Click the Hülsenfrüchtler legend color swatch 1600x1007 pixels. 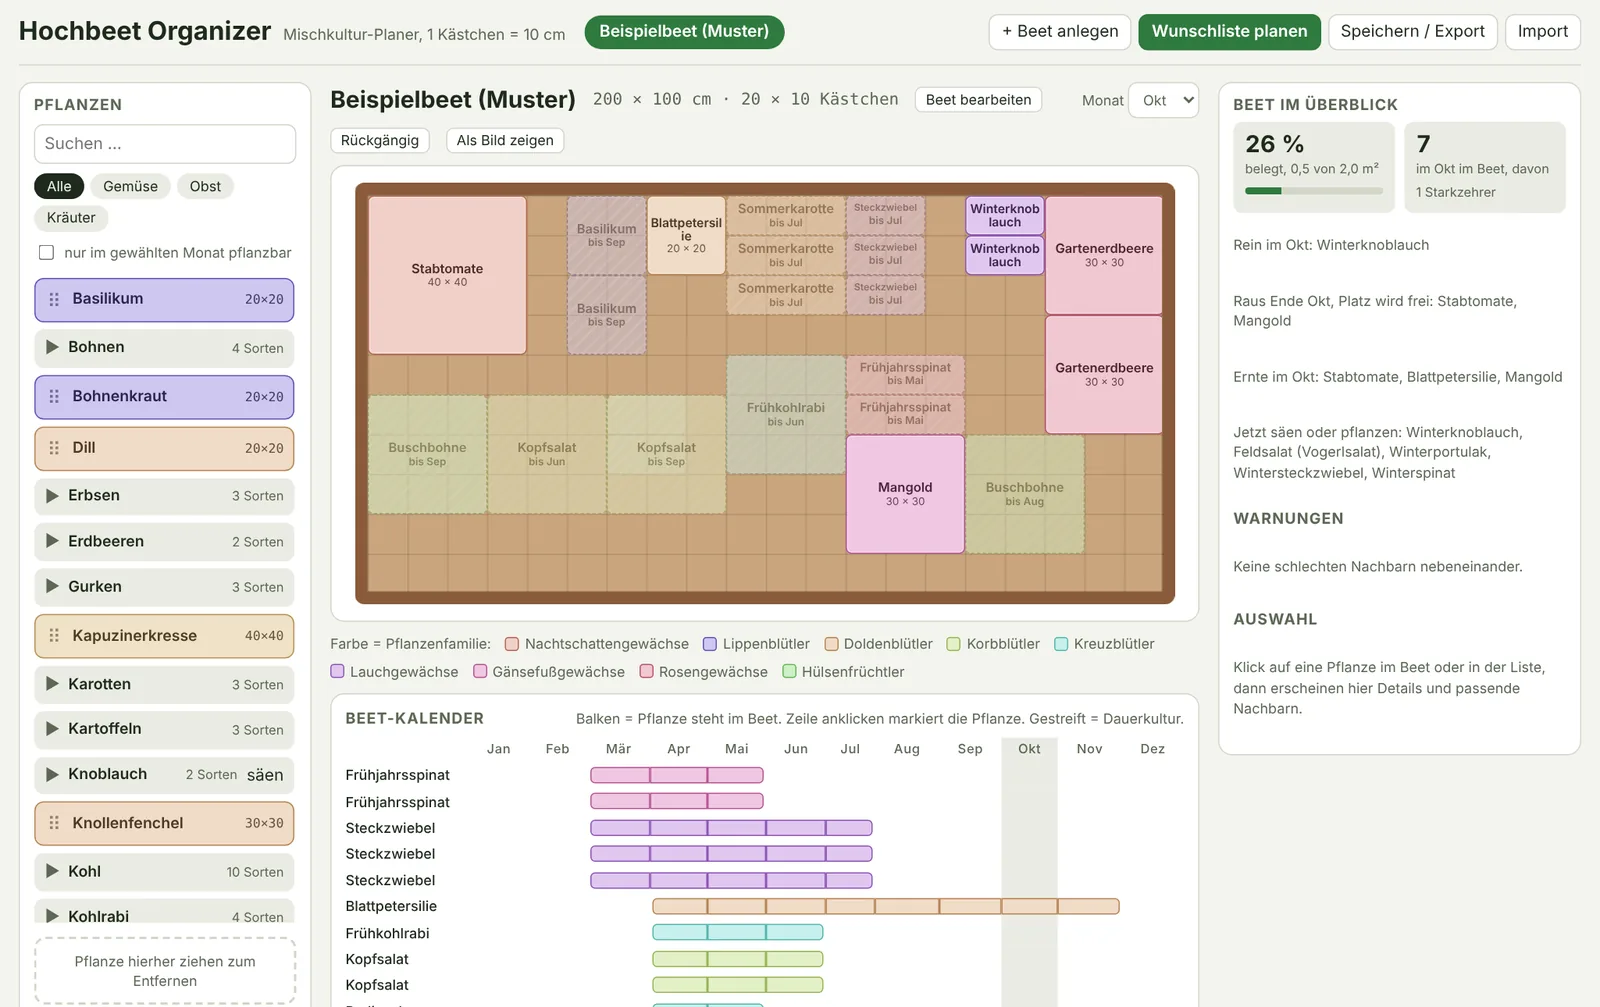(x=789, y=671)
